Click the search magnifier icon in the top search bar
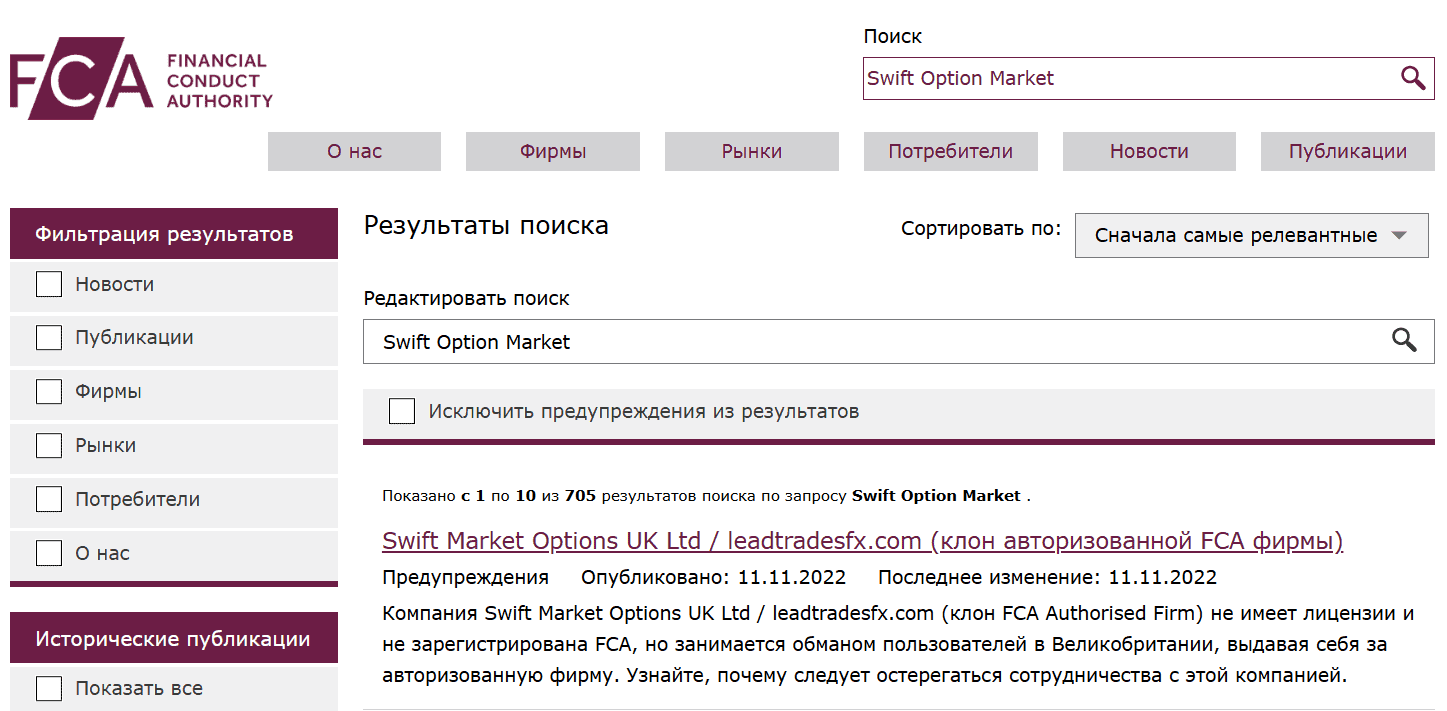This screenshot has width=1447, height=711. click(x=1412, y=77)
